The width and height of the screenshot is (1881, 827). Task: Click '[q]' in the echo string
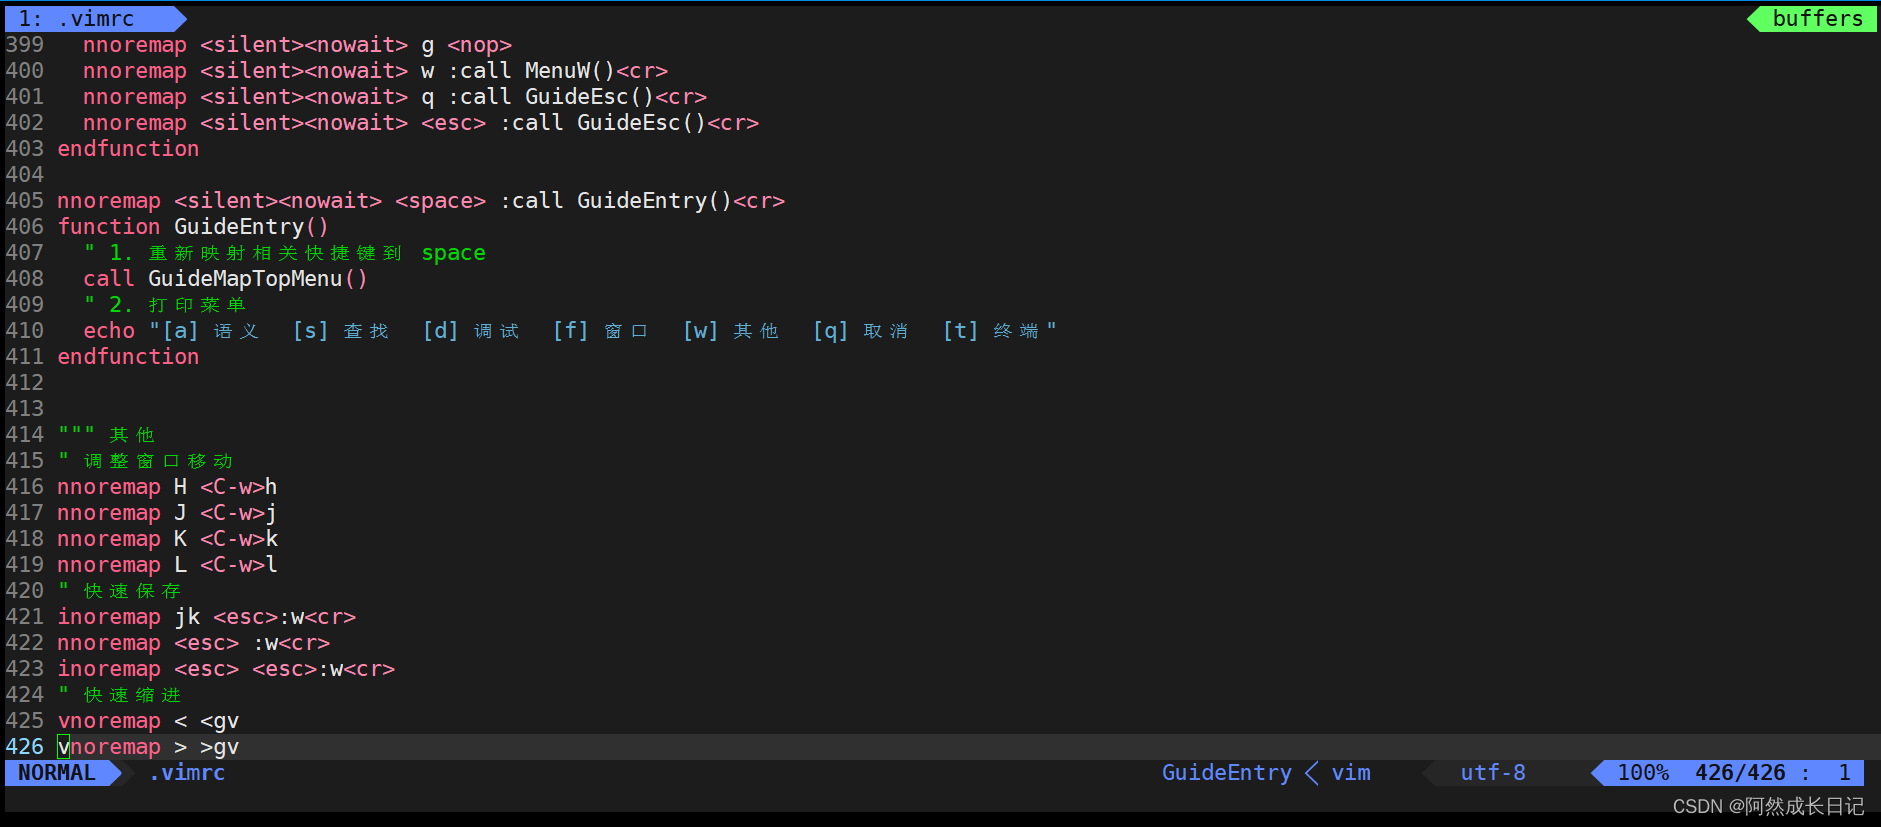click(x=830, y=331)
